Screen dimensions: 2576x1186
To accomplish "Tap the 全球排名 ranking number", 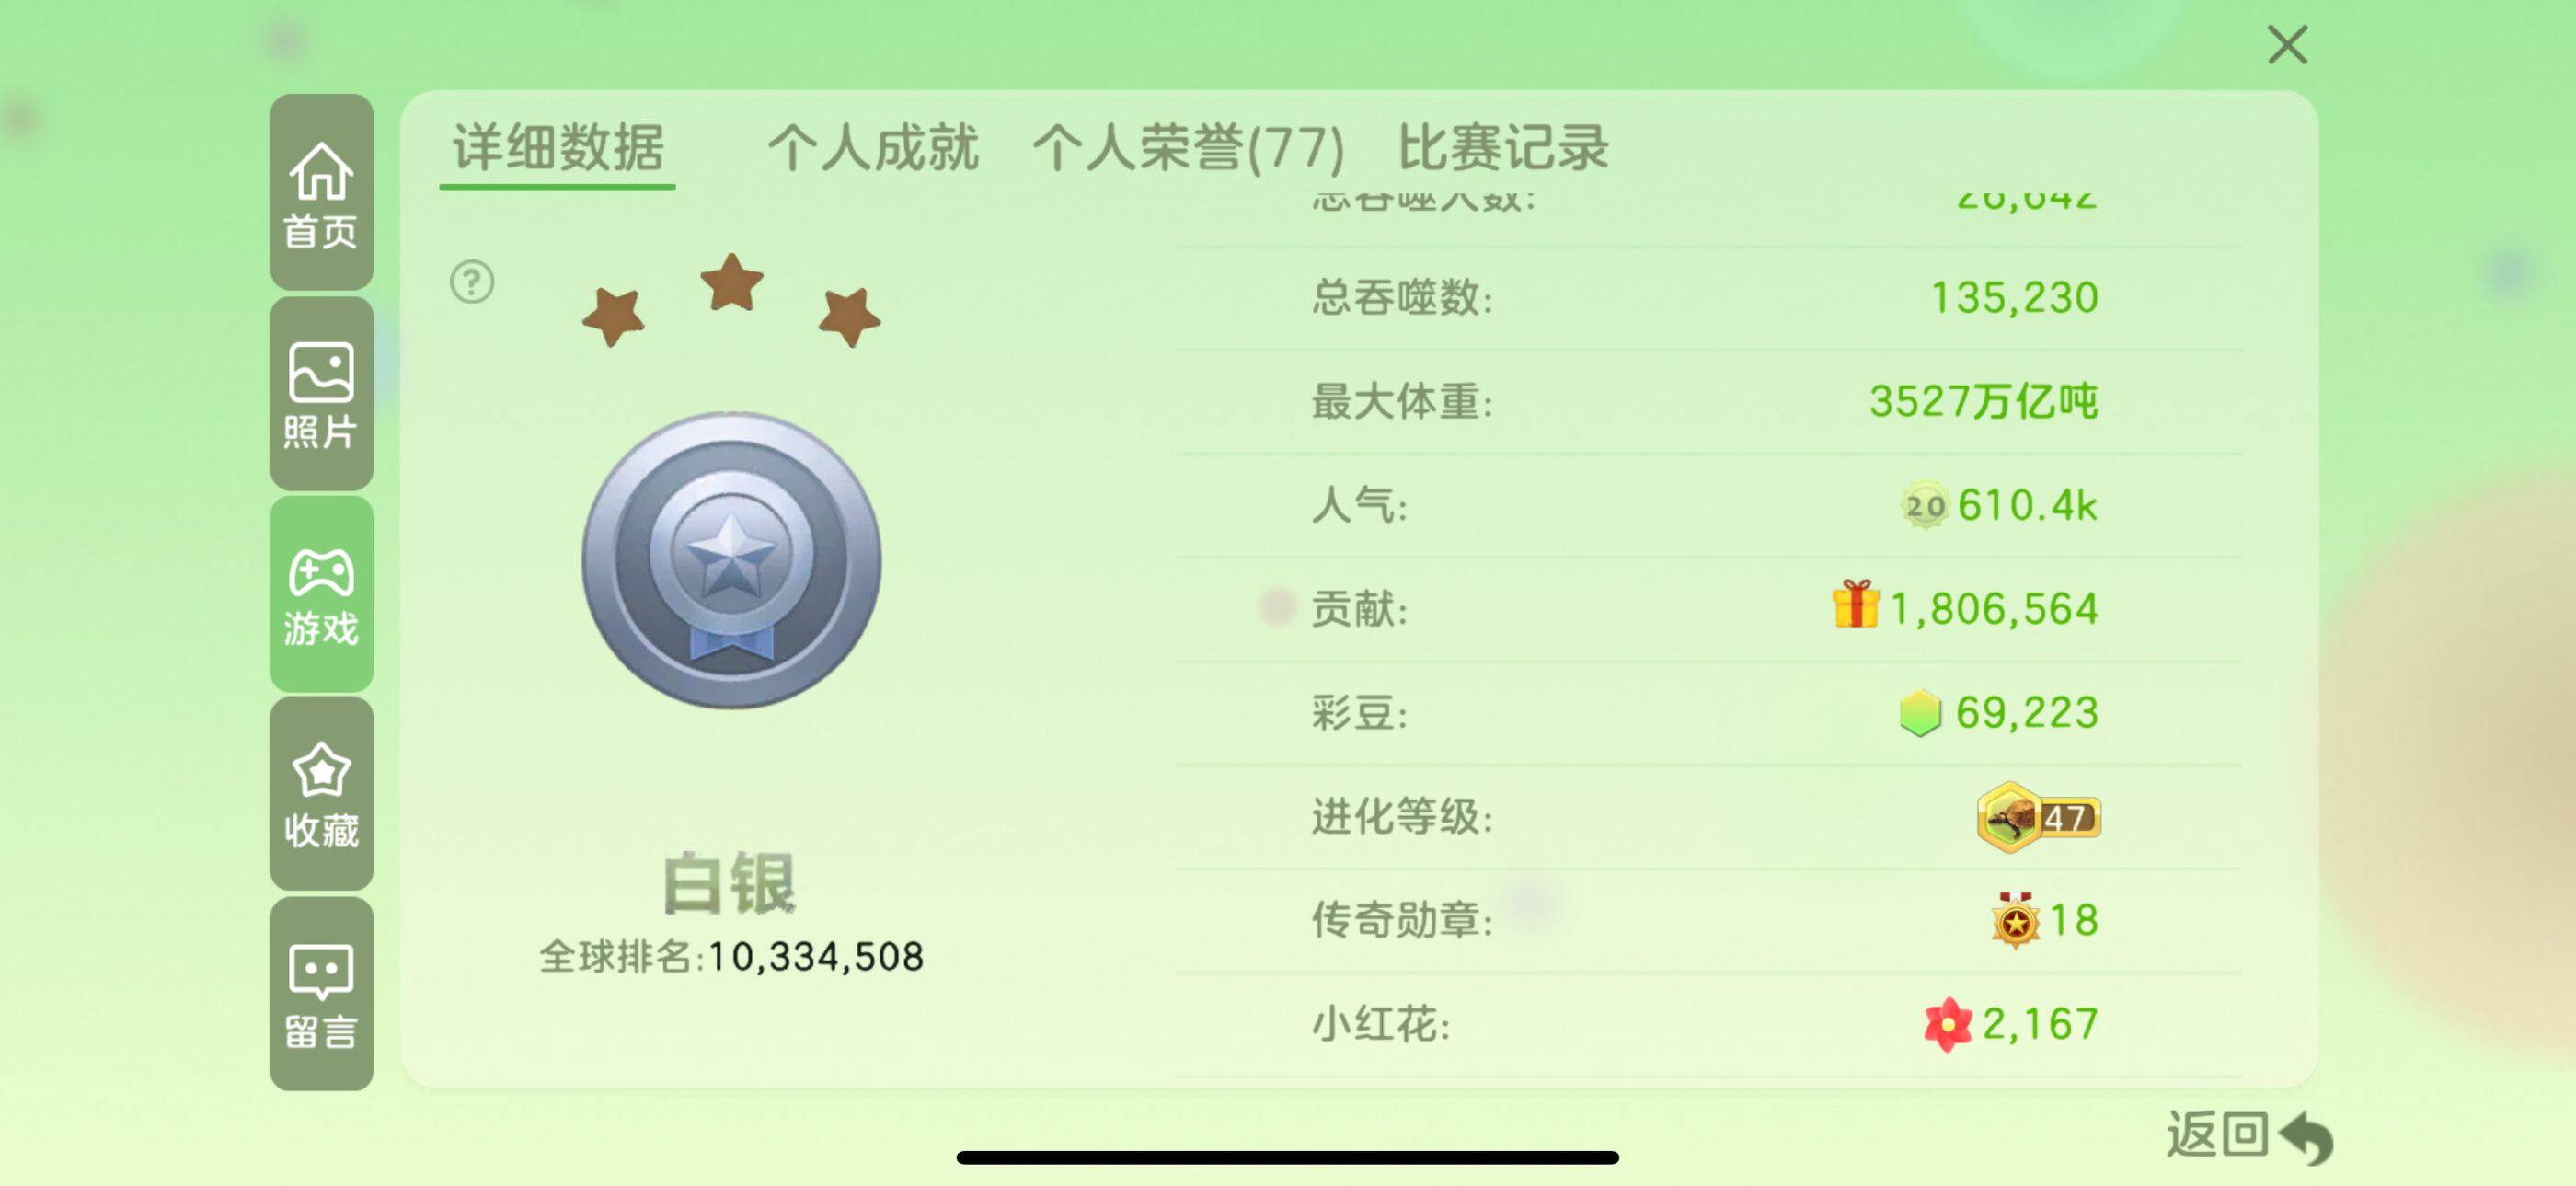I will coord(815,957).
